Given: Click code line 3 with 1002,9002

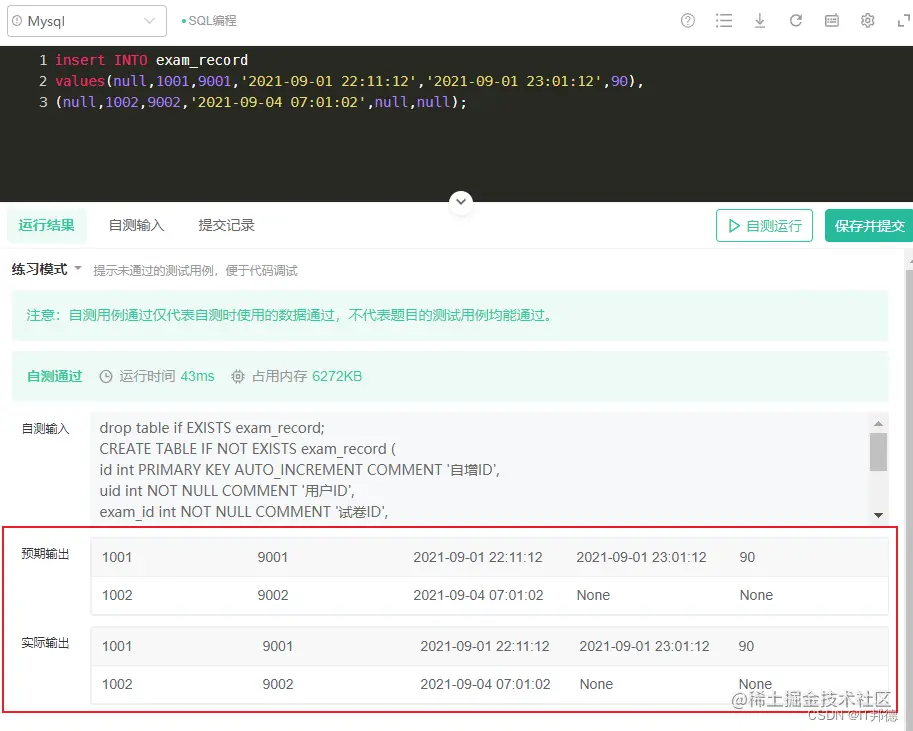Looking at the screenshot, I should pos(261,102).
